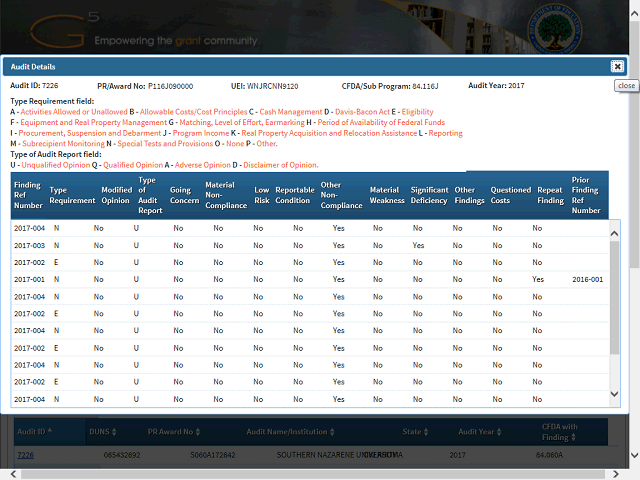Click the Material Weakness column header

(x=385, y=195)
